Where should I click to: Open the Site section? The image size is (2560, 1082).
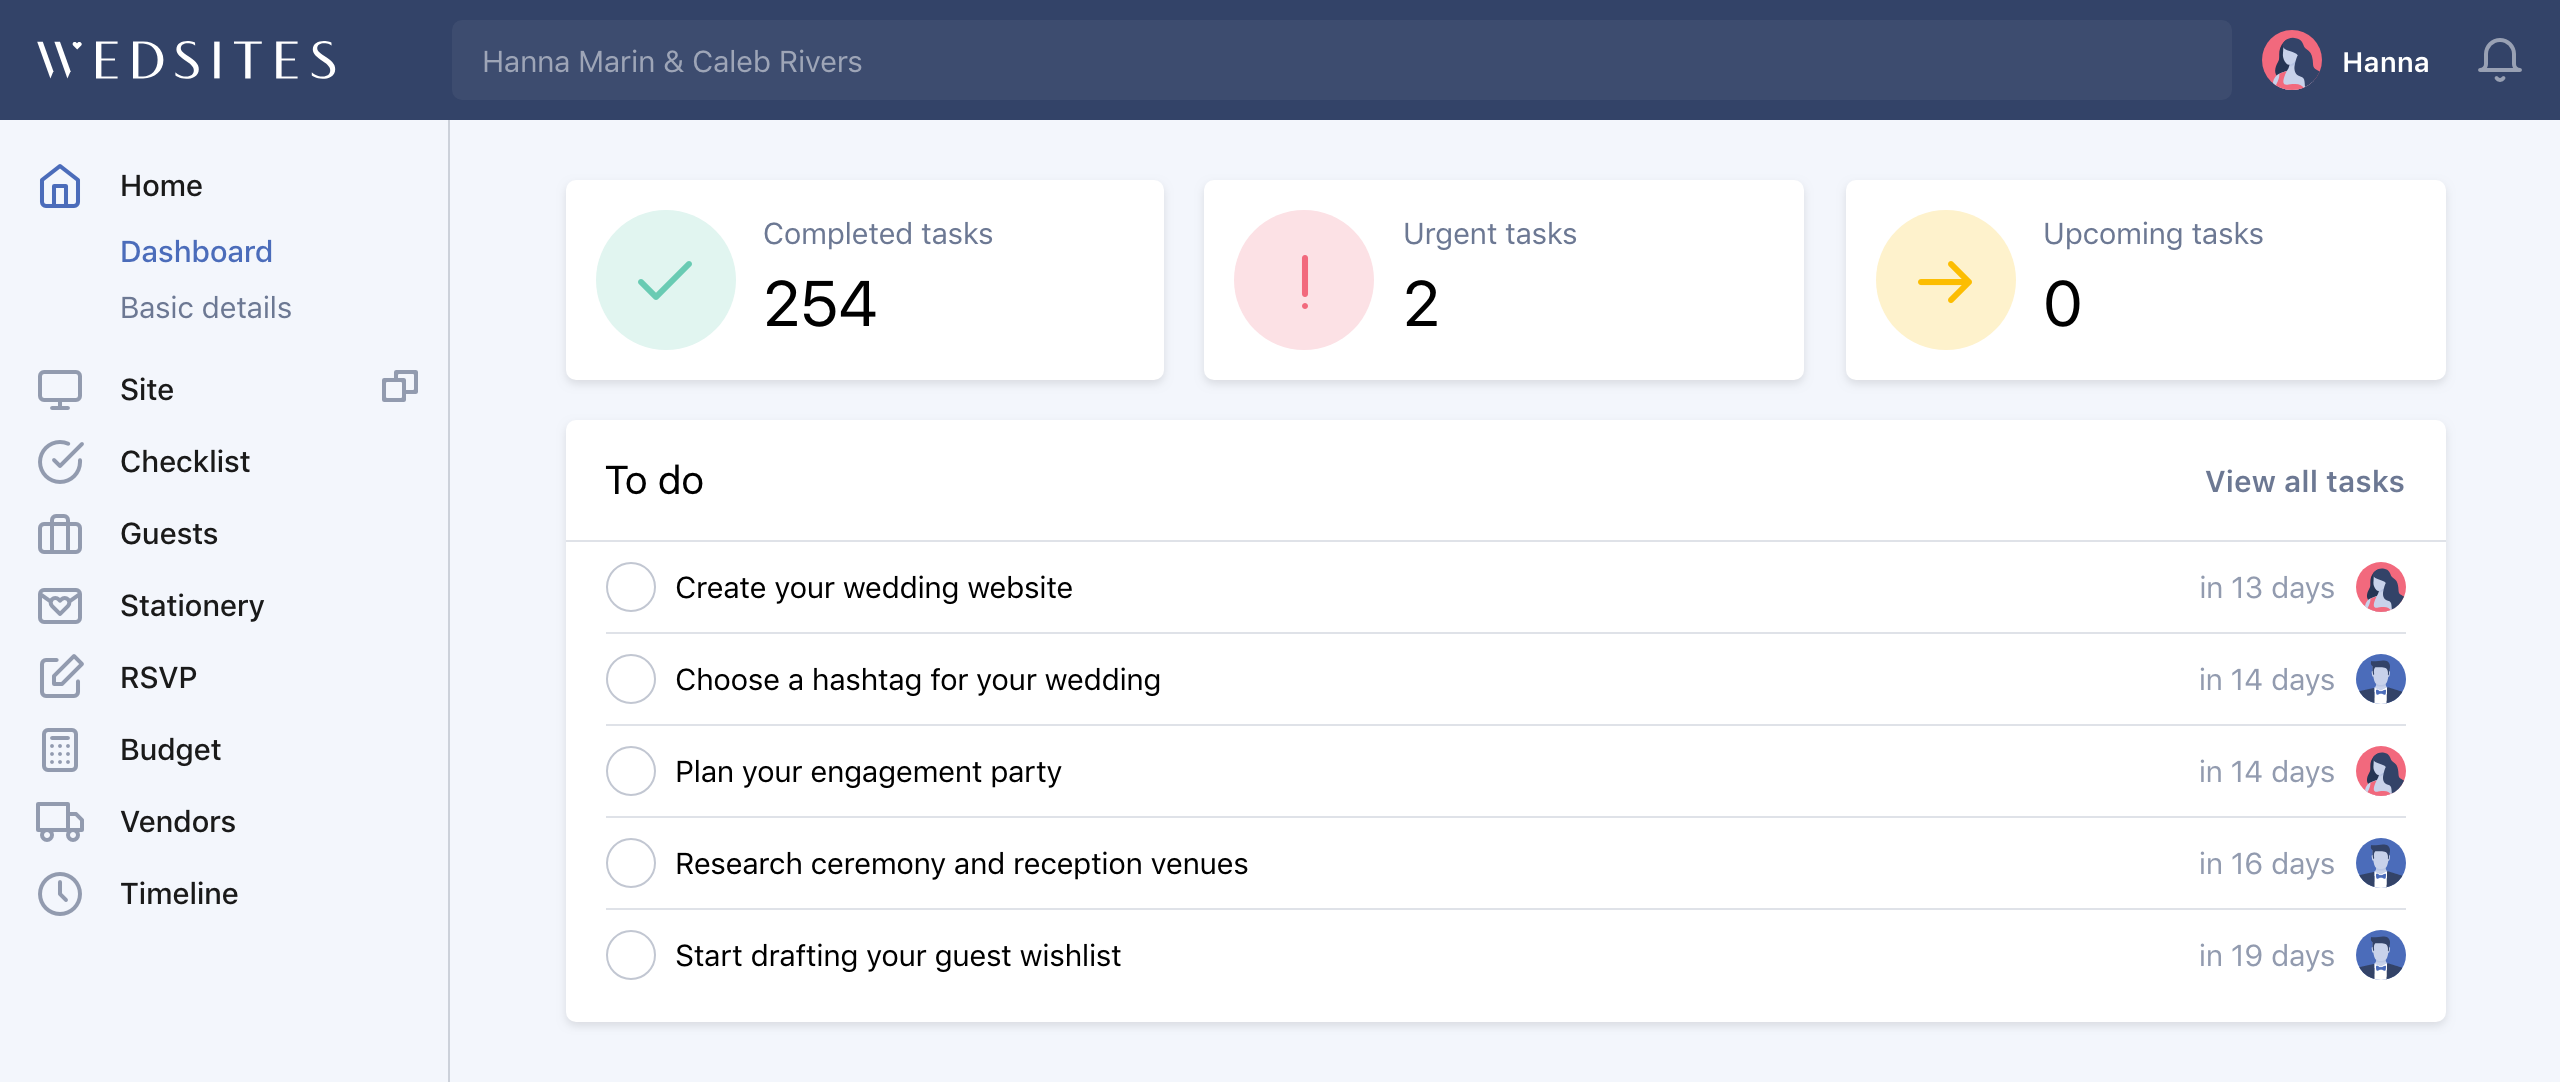147,390
